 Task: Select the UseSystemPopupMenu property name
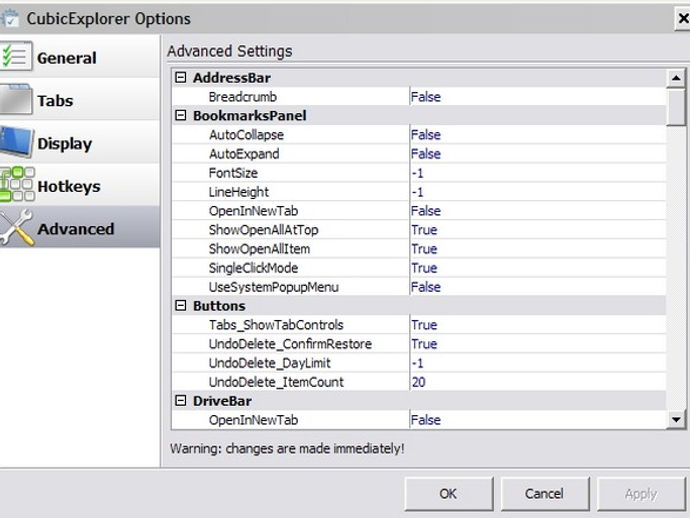coord(274,287)
